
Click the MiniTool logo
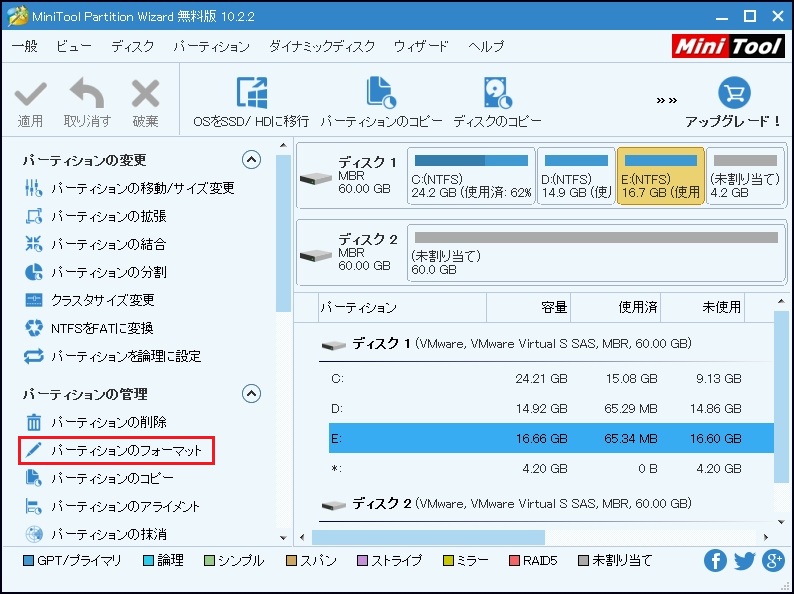click(x=729, y=47)
